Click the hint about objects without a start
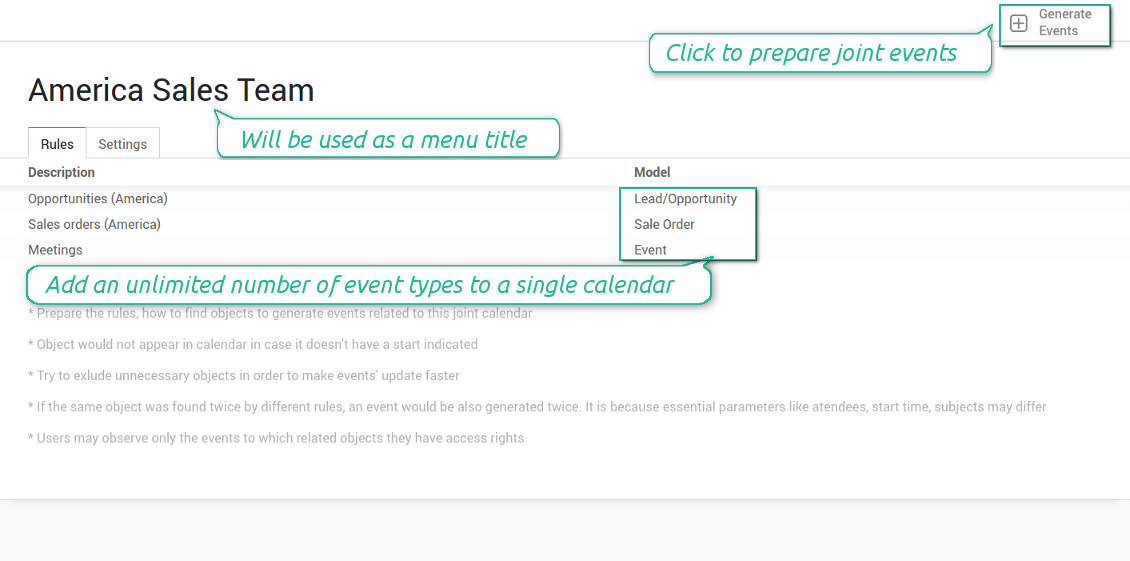 (253, 345)
